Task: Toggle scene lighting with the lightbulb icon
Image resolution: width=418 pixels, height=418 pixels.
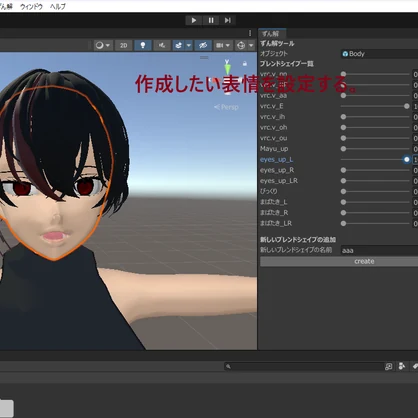Action: tap(143, 45)
